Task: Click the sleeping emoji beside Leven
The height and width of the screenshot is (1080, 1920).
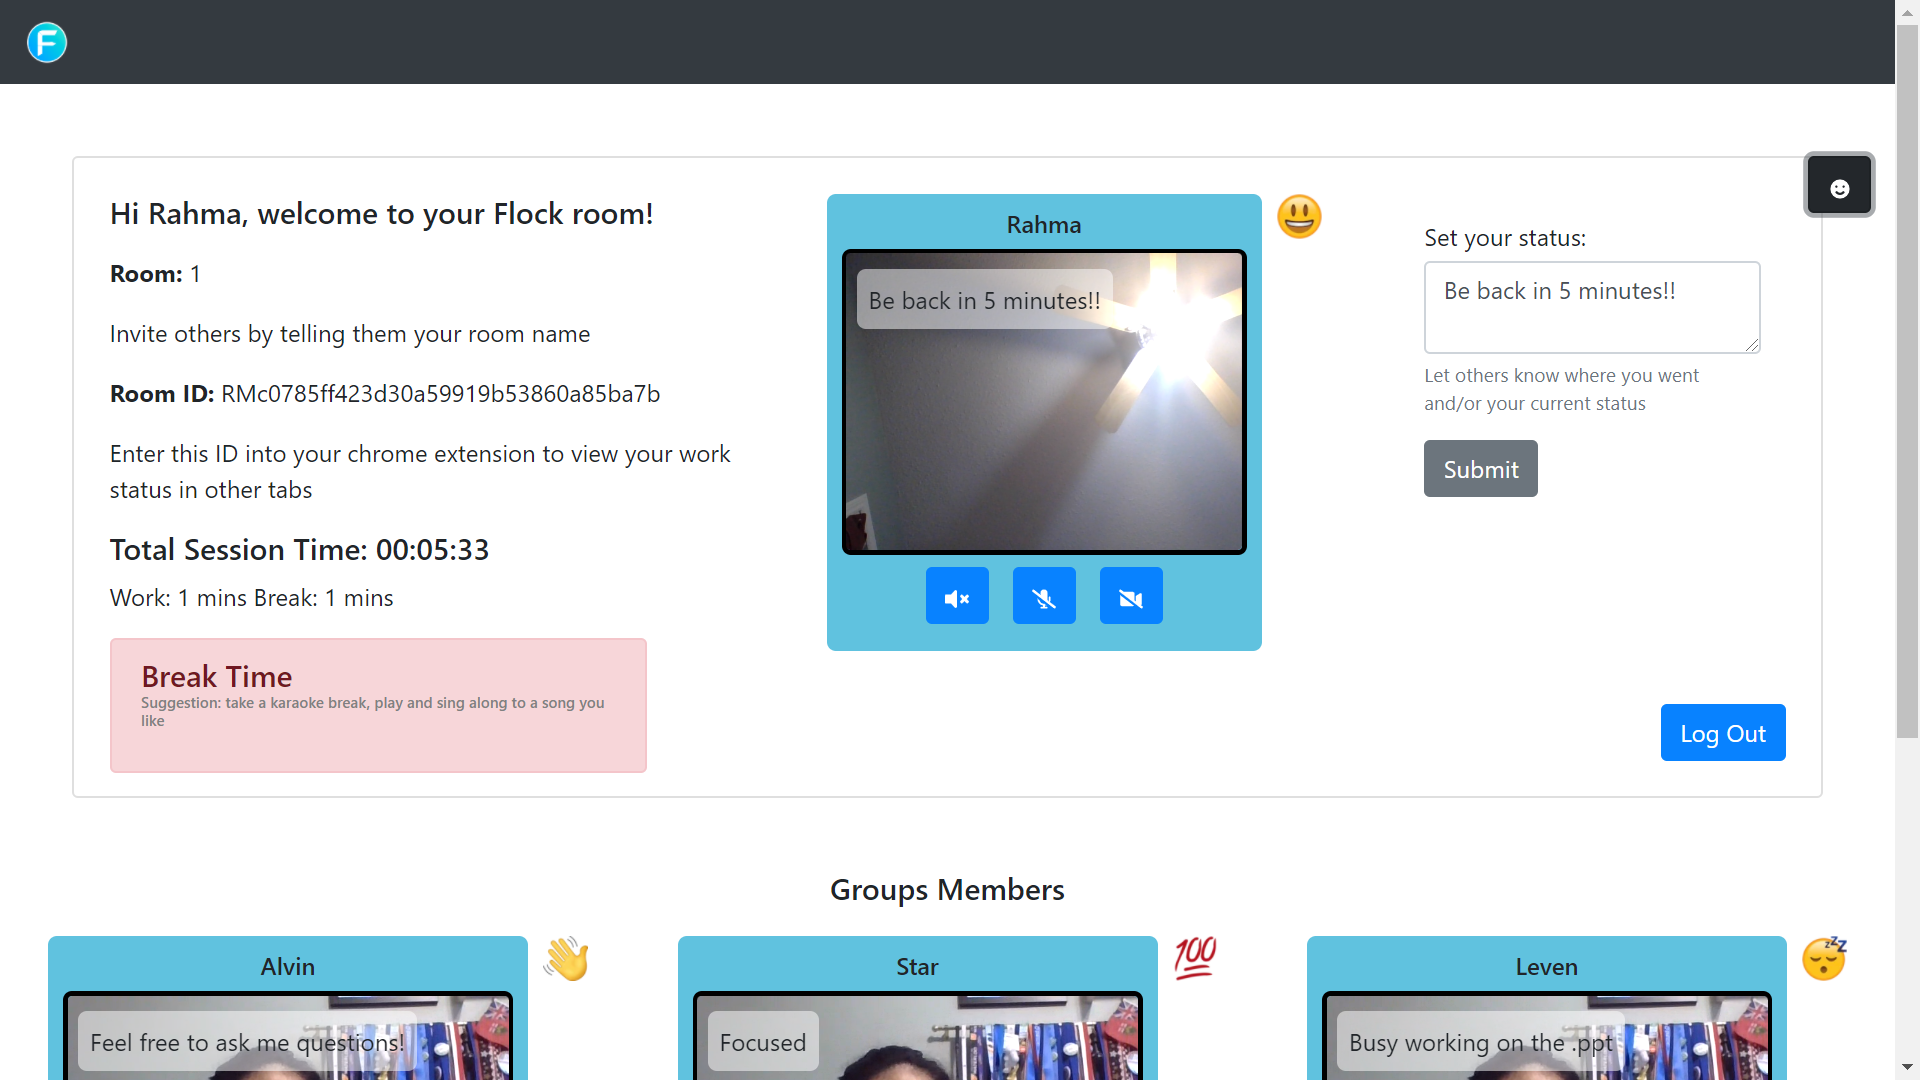Action: [1824, 959]
